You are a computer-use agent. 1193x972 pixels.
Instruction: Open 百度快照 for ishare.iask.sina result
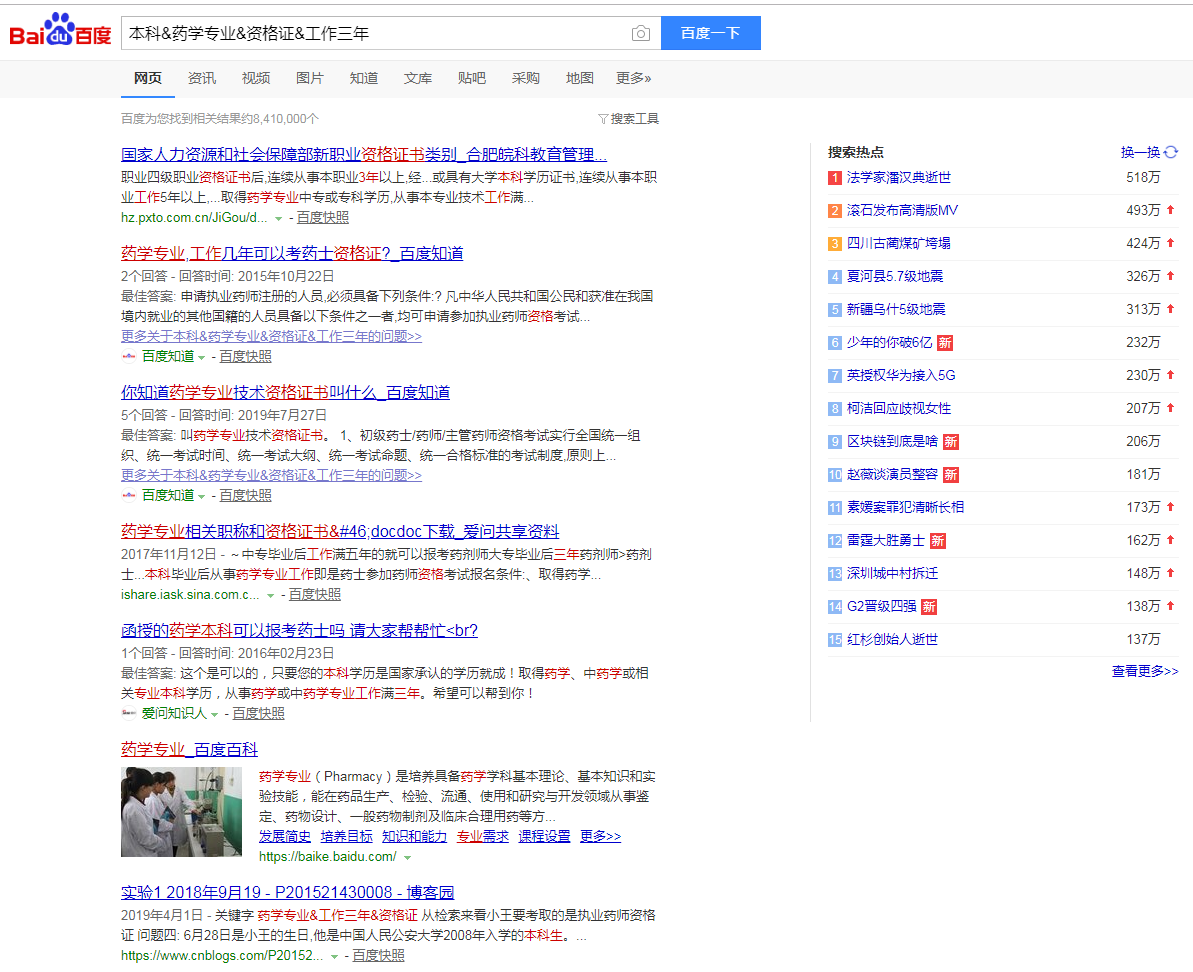315,595
